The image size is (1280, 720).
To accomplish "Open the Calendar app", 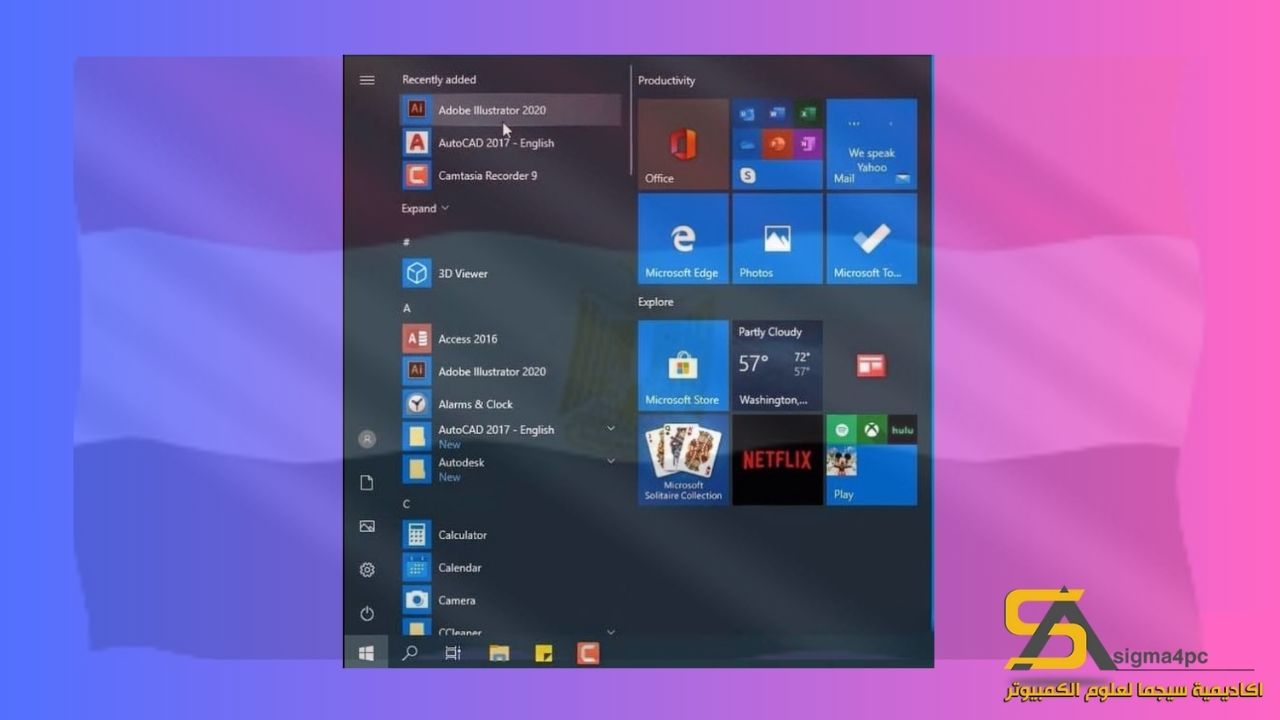I will (x=510, y=568).
